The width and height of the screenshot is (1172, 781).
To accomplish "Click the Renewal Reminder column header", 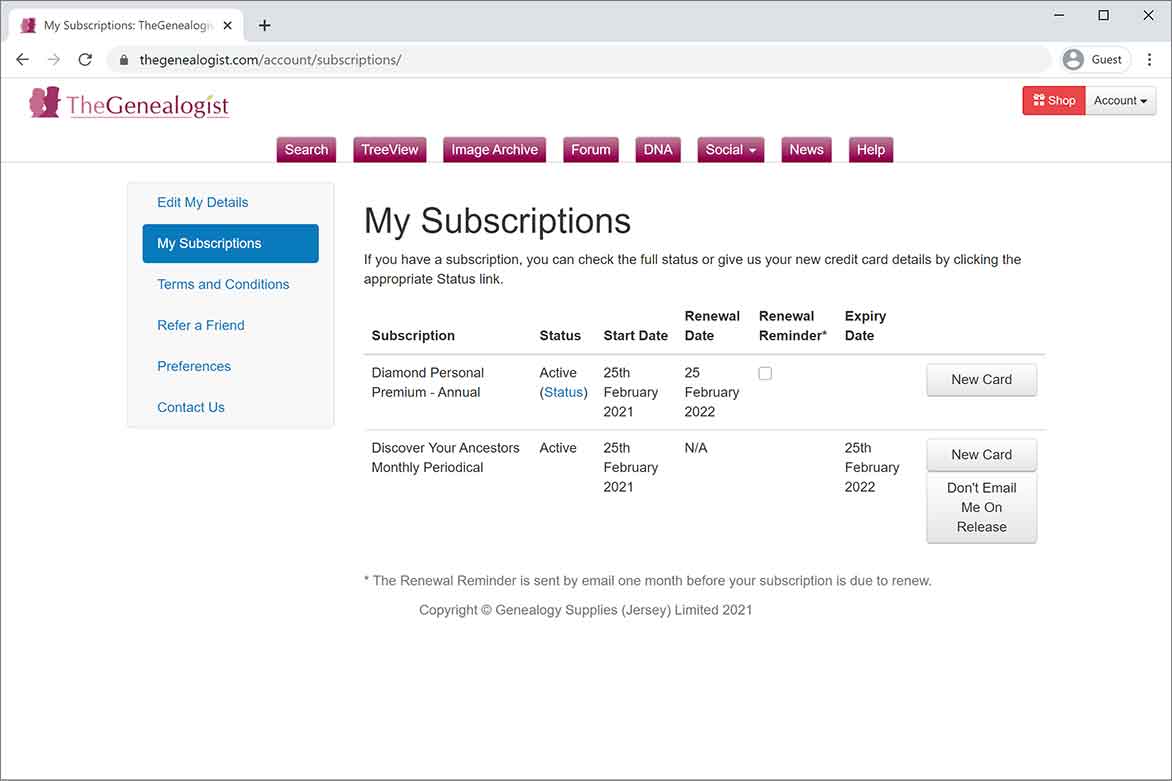I will [793, 326].
